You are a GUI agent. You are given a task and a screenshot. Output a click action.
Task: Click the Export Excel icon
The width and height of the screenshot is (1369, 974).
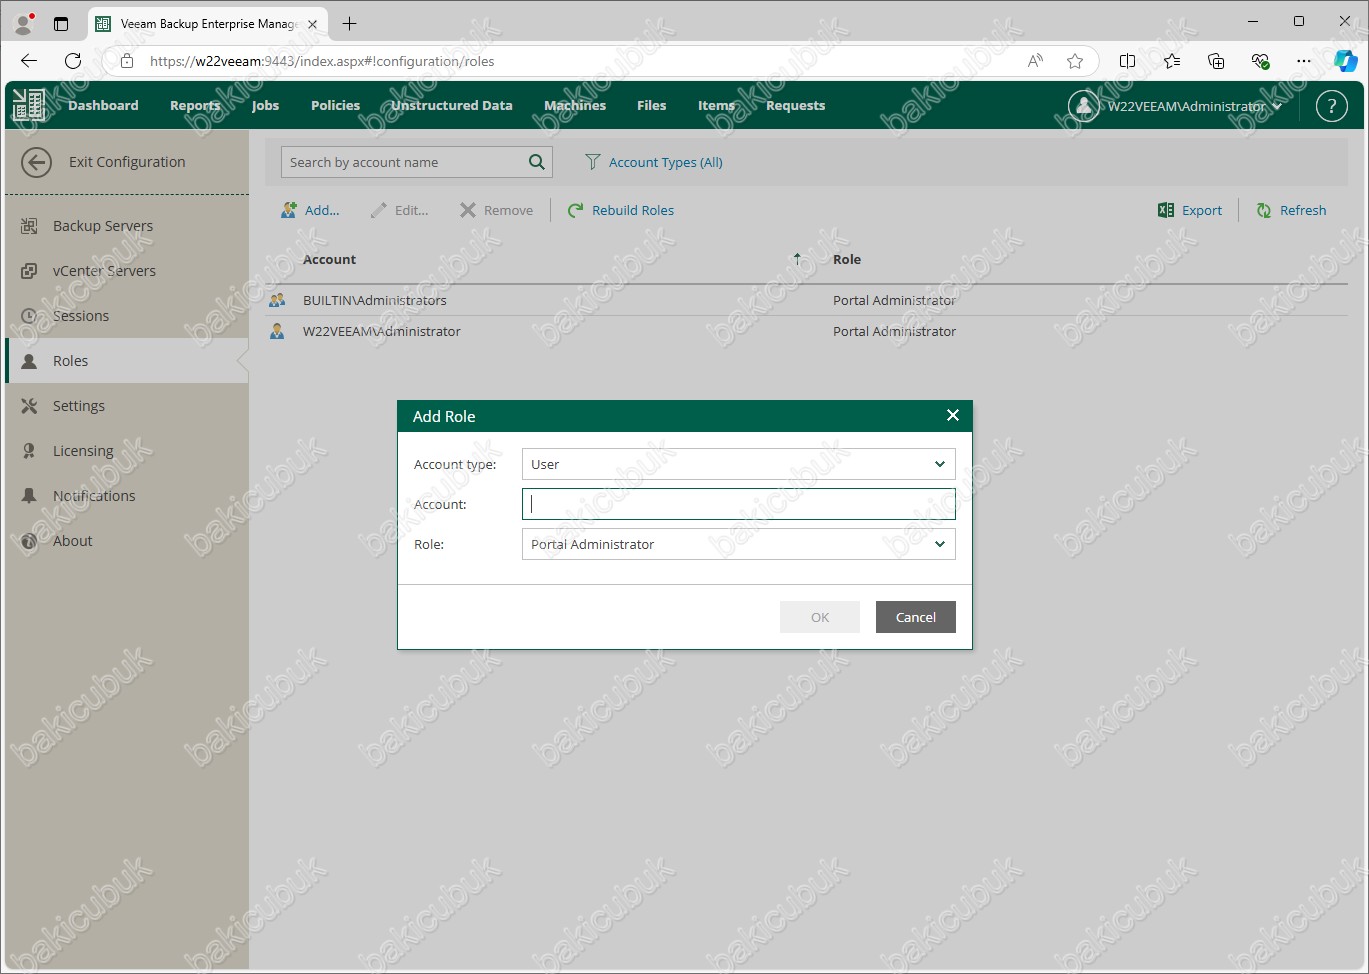(1166, 210)
